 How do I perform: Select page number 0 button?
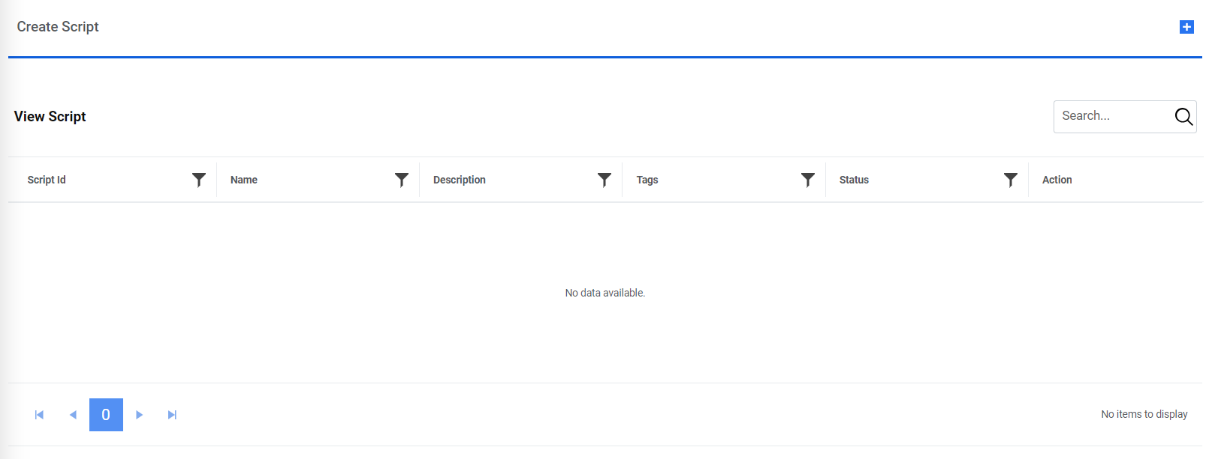[106, 414]
